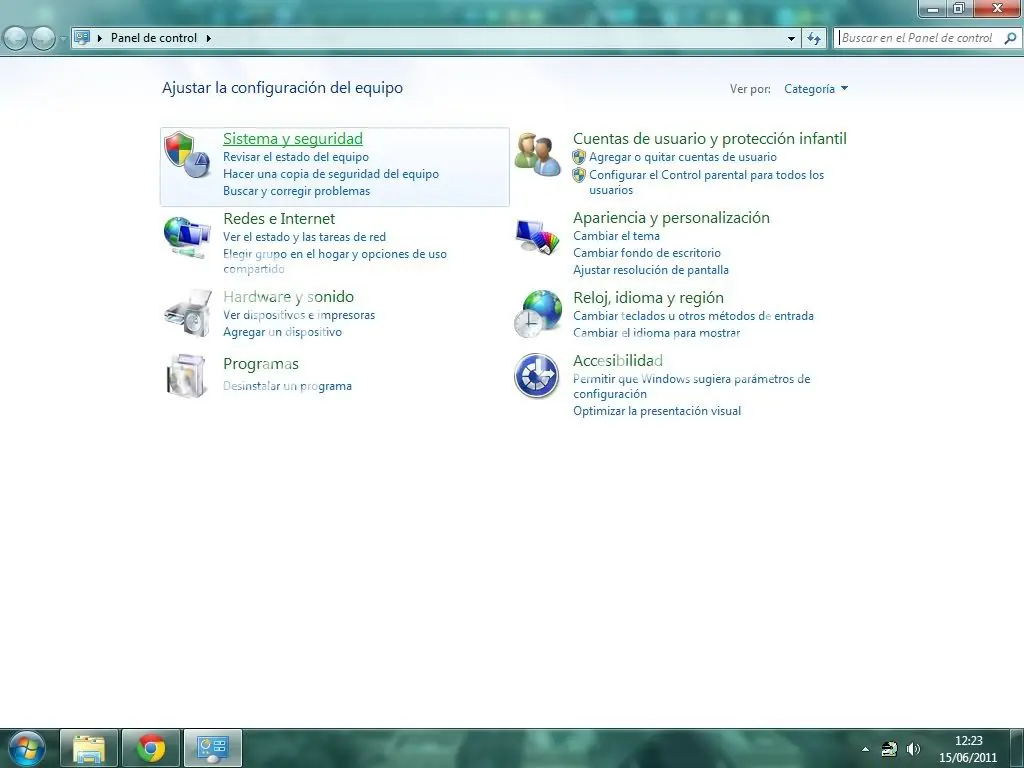Viewport: 1024px width, 768px height.
Task: Click Apariencia y personalización monitor icon
Action: pos(537,236)
